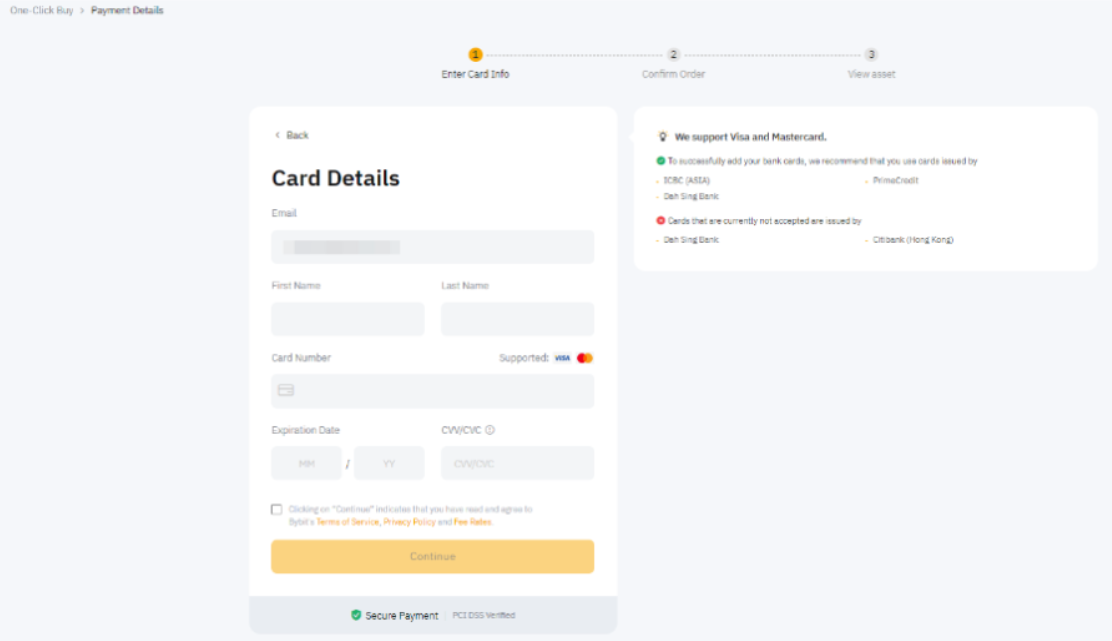Image resolution: width=1112 pixels, height=641 pixels.
Task: Click the green Secure Payment shield icon
Action: click(356, 615)
